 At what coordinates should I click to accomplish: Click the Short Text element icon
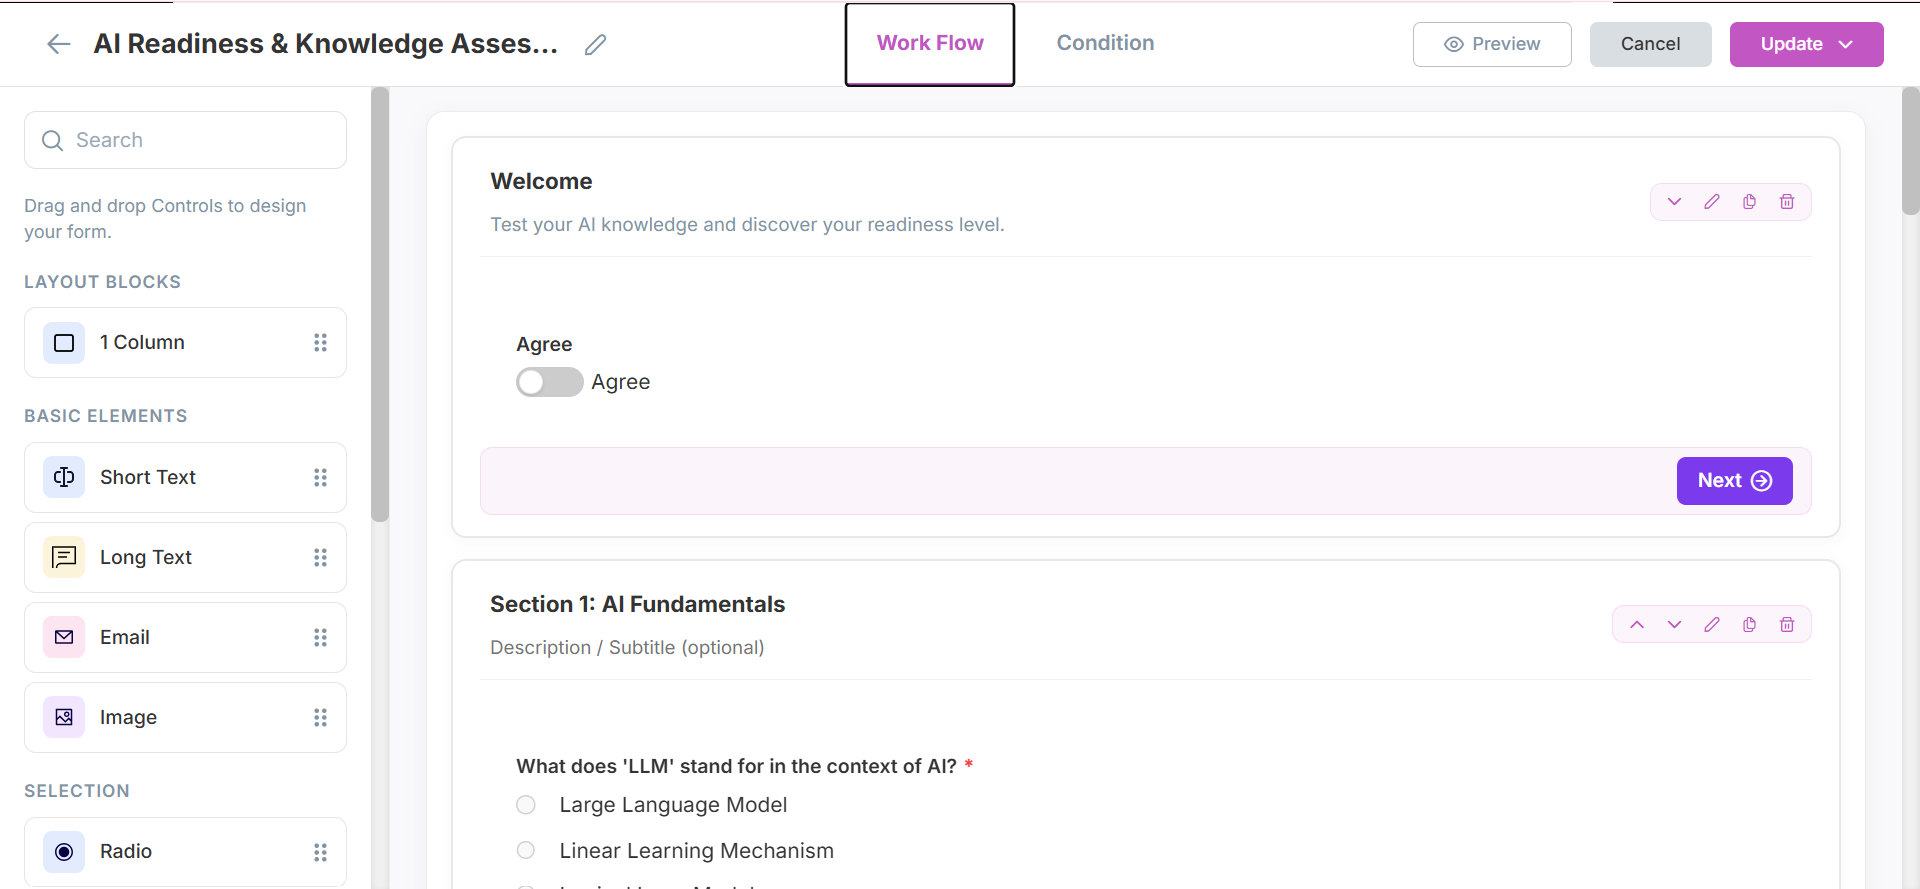[64, 477]
